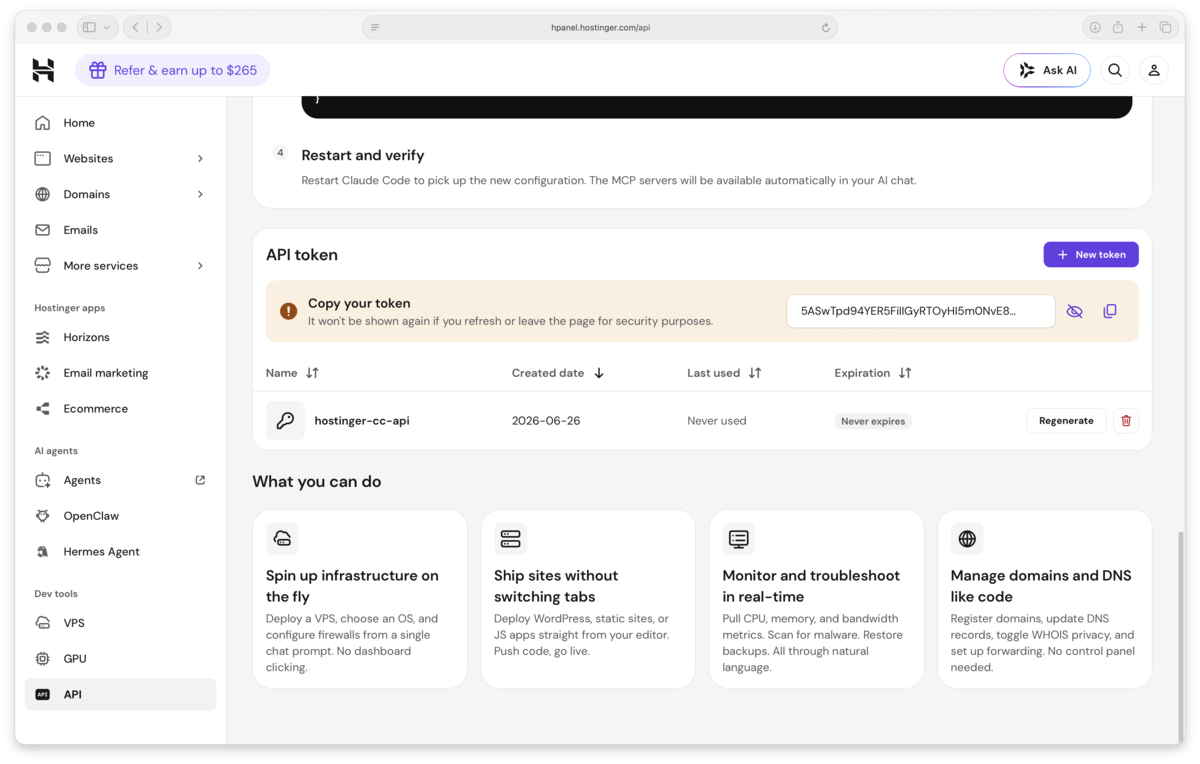Viewport: 1200px width, 764px height.
Task: Click the Home sidebar icon
Action: 42,123
